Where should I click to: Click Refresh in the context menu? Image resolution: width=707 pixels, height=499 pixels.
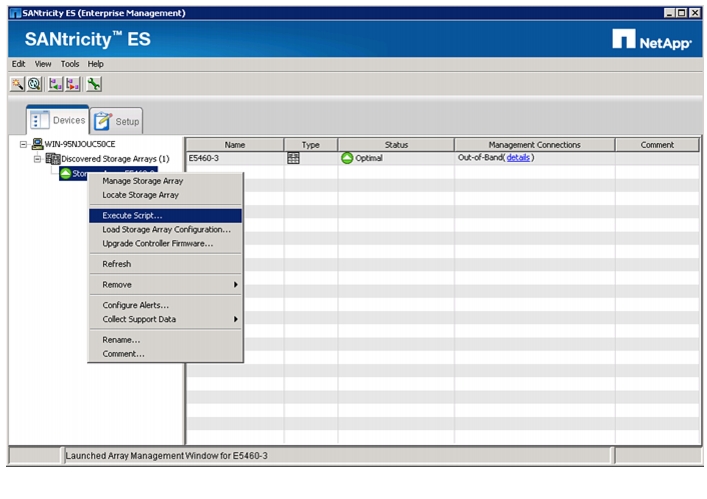(x=165, y=264)
